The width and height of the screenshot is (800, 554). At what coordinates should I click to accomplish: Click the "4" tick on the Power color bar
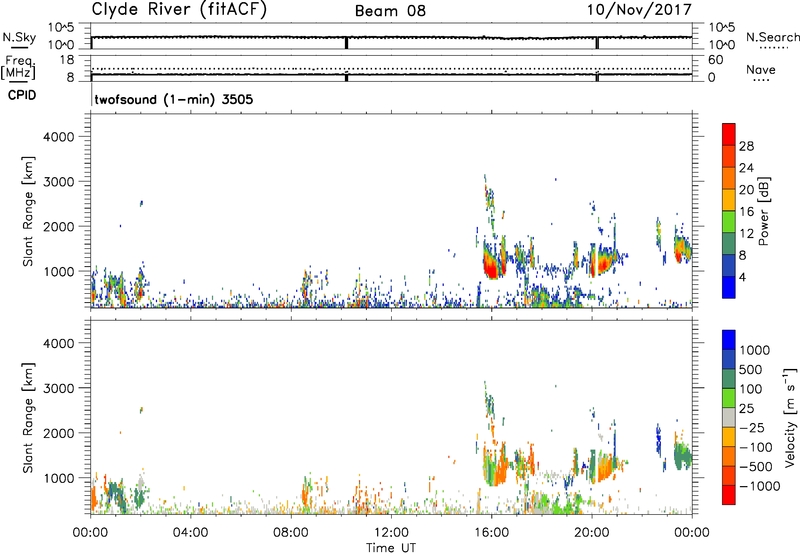[x=743, y=278]
